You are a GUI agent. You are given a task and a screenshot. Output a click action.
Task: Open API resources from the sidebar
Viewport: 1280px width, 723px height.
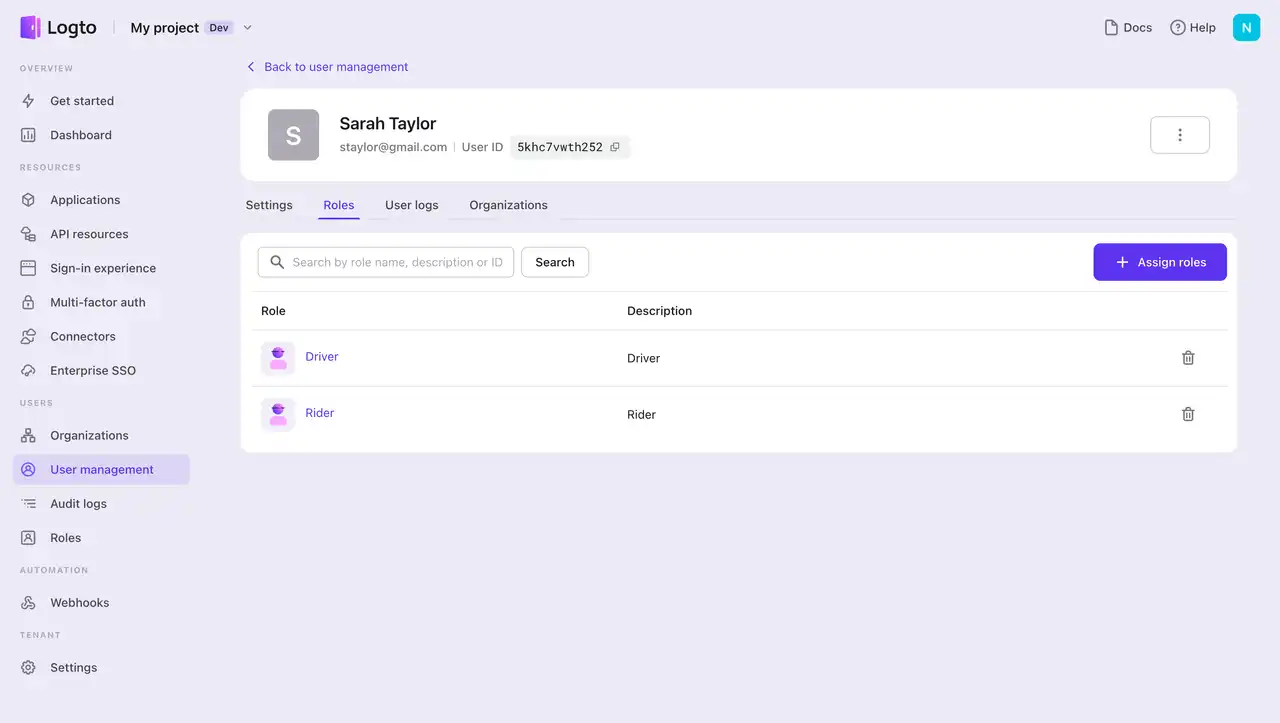(x=30, y=233)
